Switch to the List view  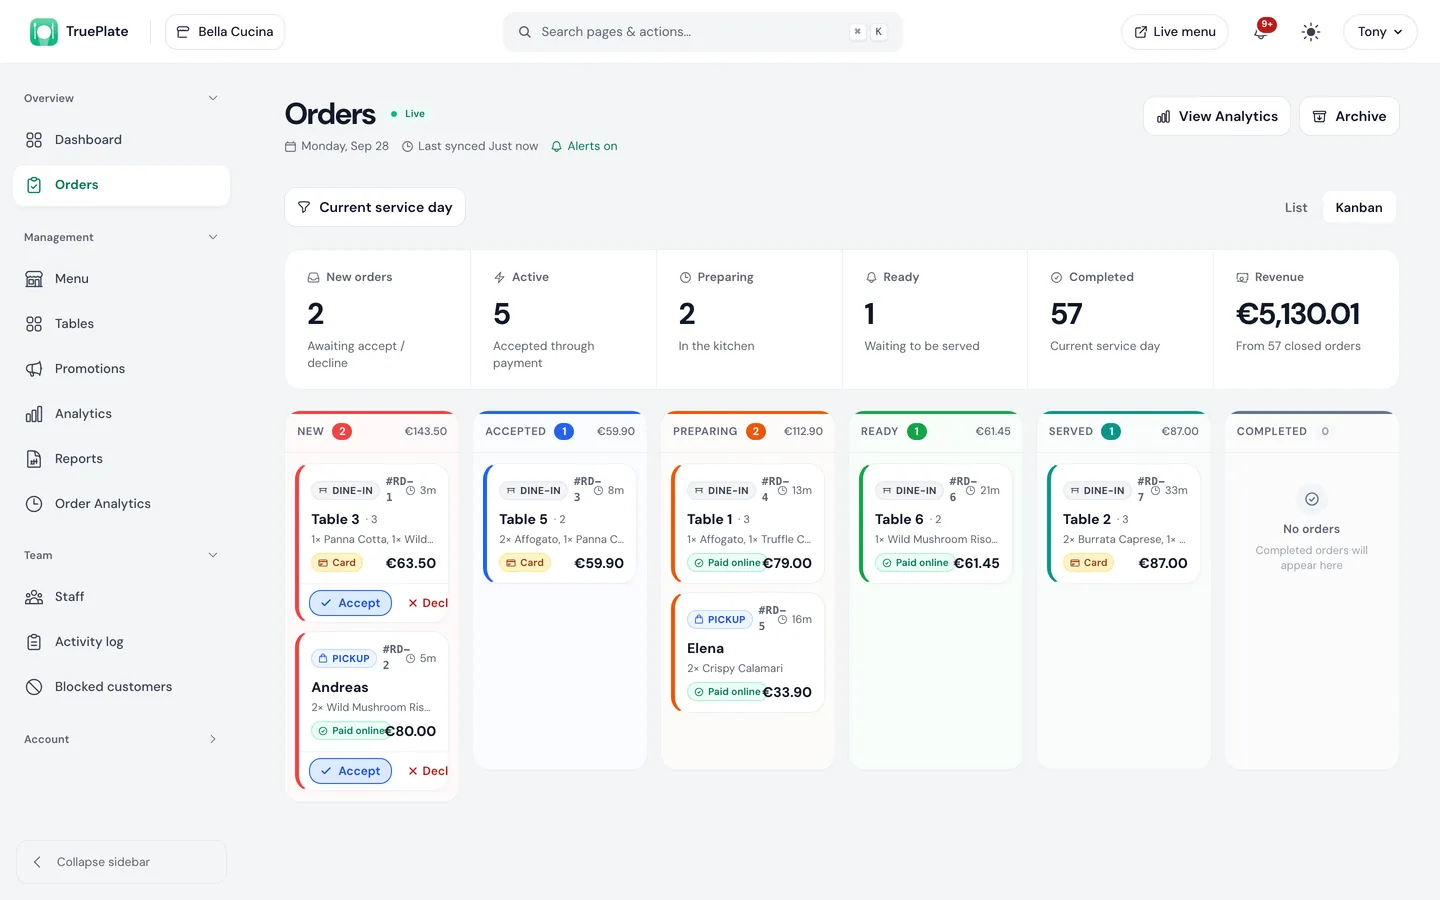1296,208
